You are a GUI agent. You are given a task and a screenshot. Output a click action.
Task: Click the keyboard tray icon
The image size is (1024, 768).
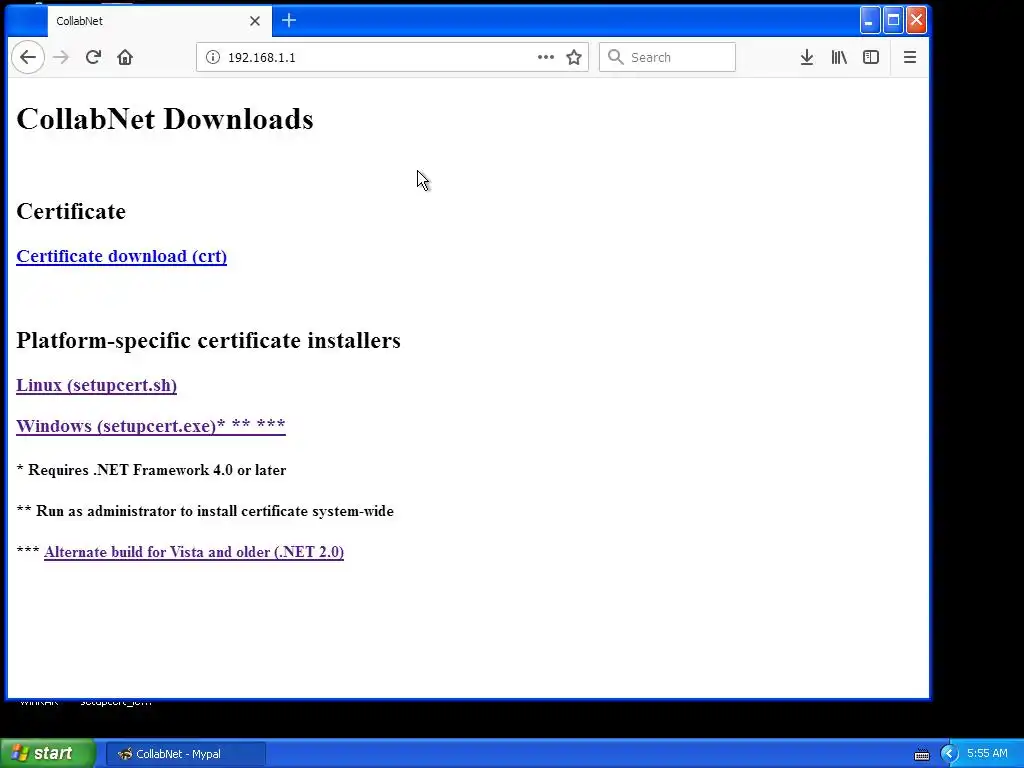tap(921, 754)
